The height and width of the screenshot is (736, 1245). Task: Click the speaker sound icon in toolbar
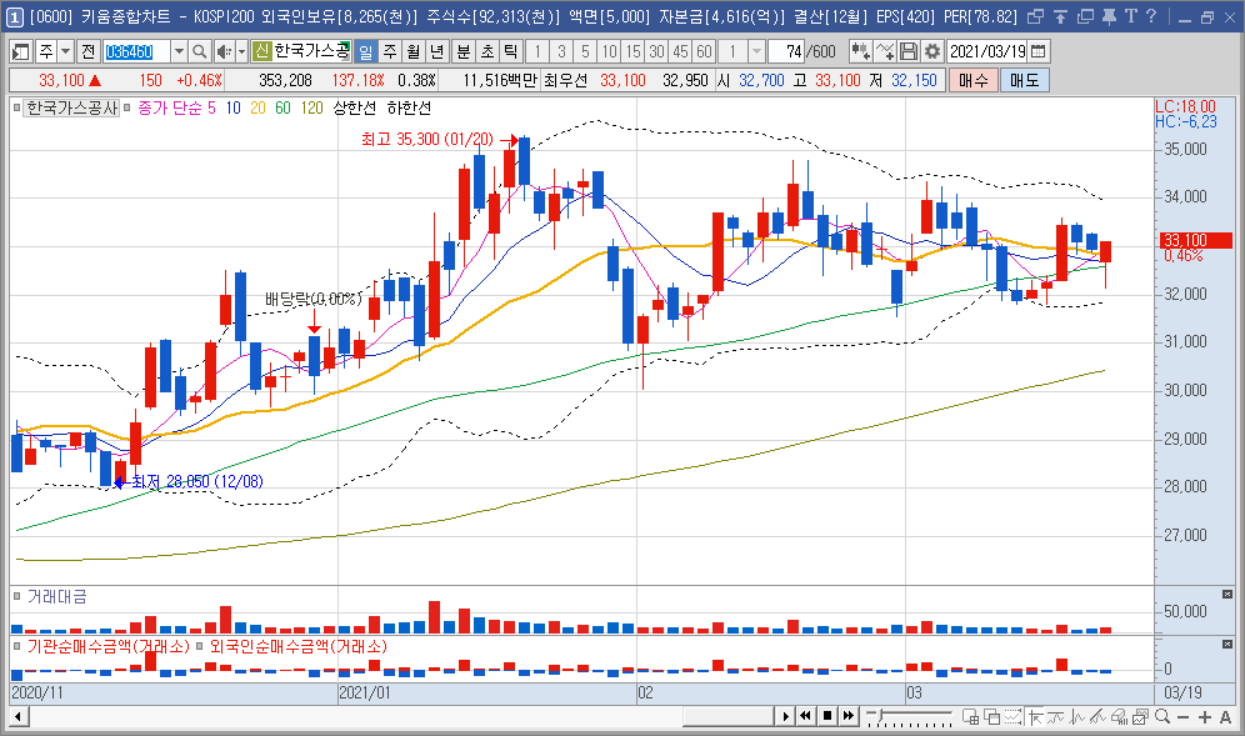tap(224, 52)
